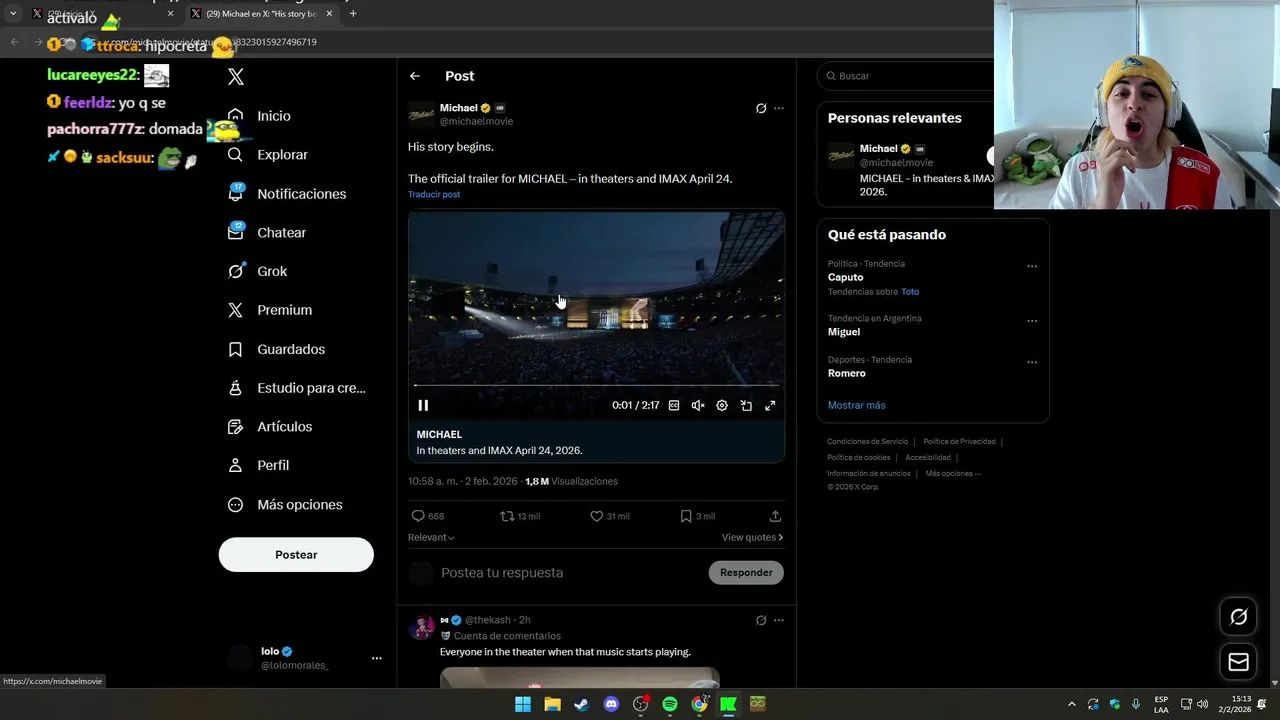Pause the video trailer
Viewport: 1280px width, 720px height.
click(423, 405)
